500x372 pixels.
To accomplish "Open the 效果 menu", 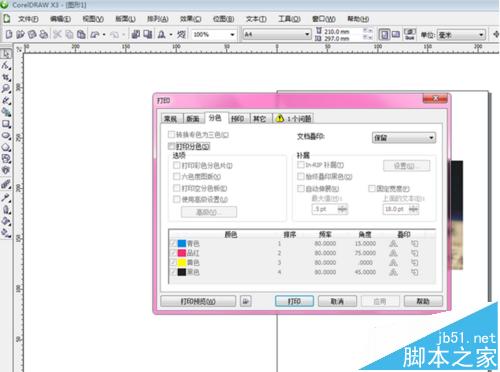I will pos(191,19).
